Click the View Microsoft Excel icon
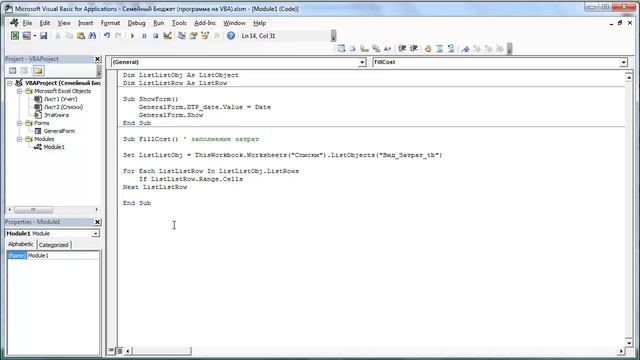640x360 pixels. coord(15,36)
